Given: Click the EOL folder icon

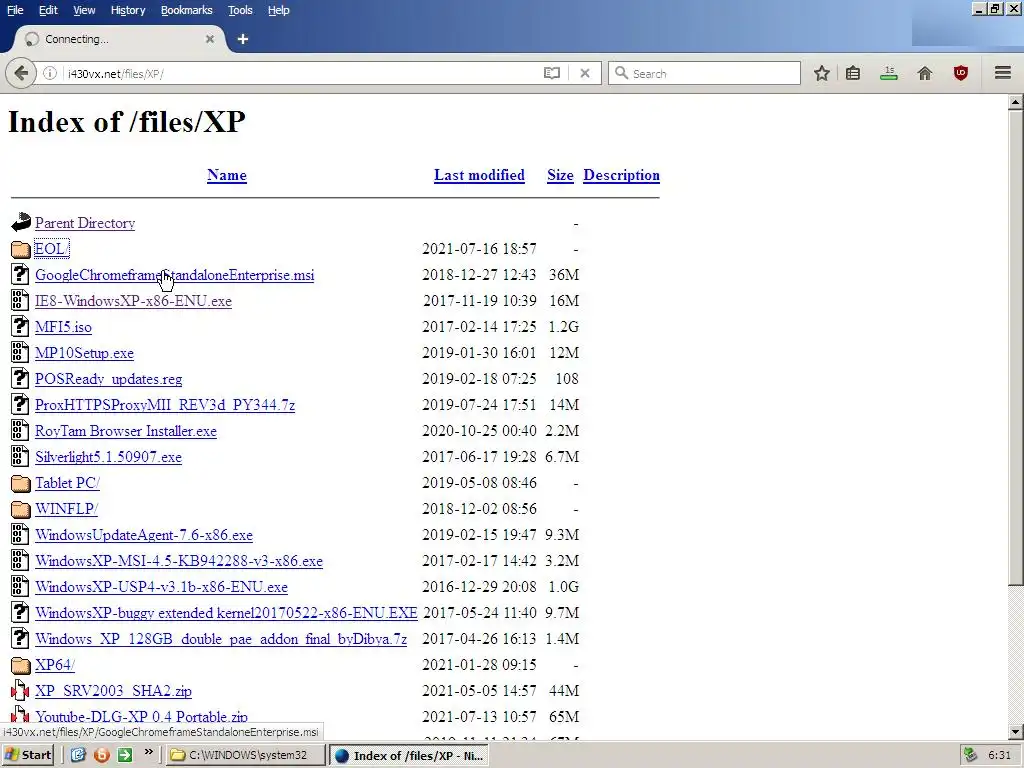Looking at the screenshot, I should 21,249.
